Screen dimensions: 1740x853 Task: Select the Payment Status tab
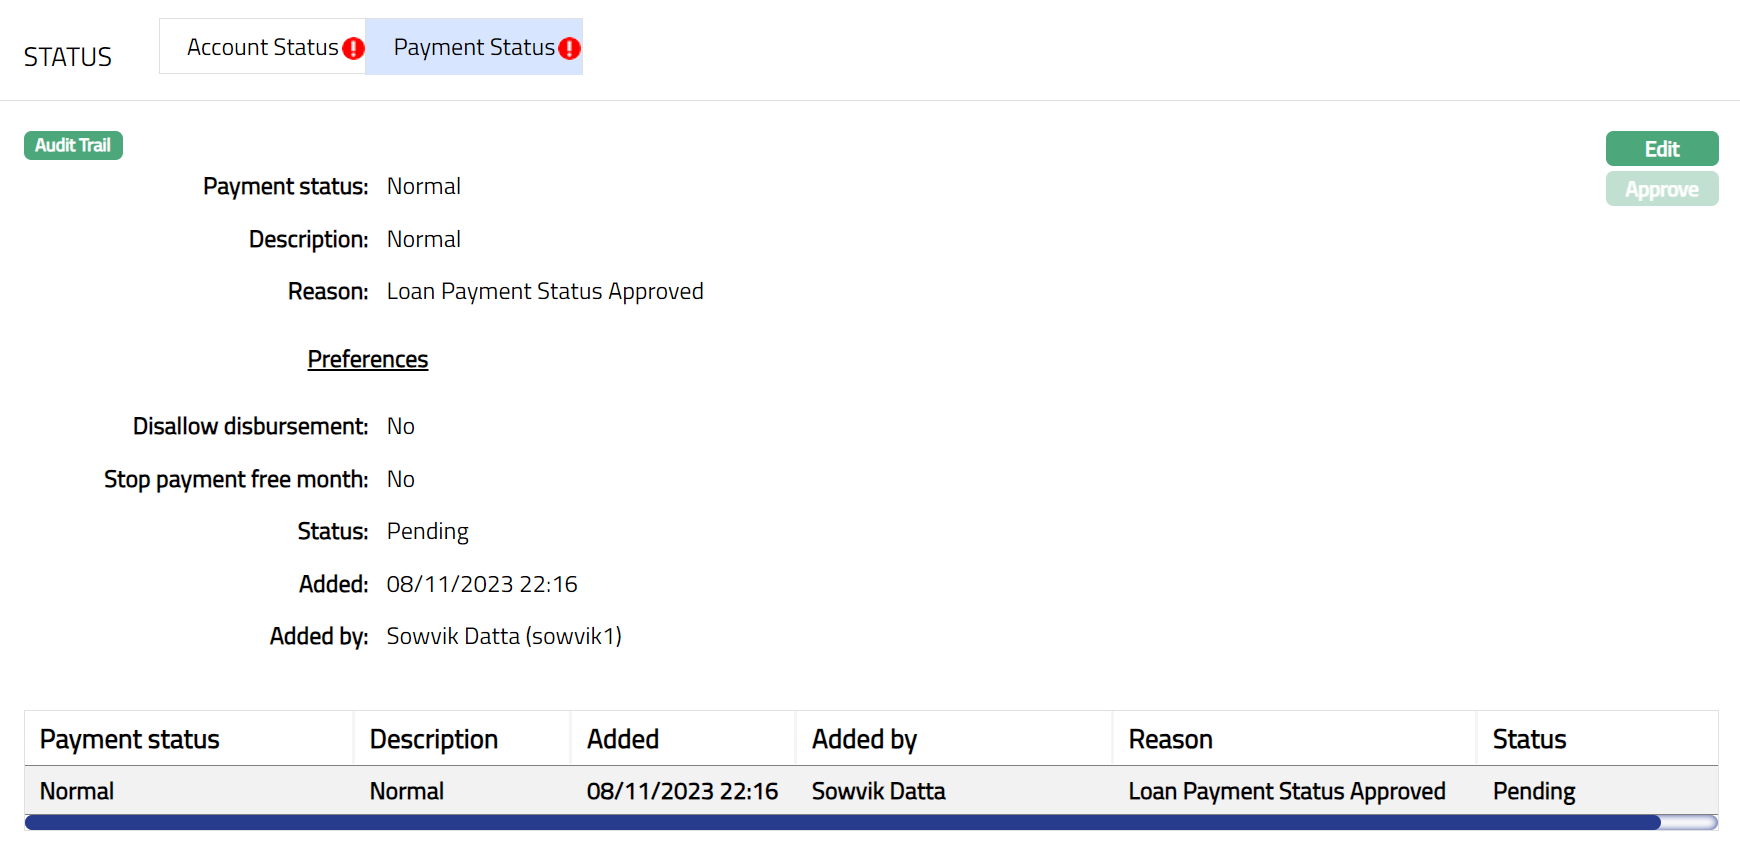click(473, 47)
